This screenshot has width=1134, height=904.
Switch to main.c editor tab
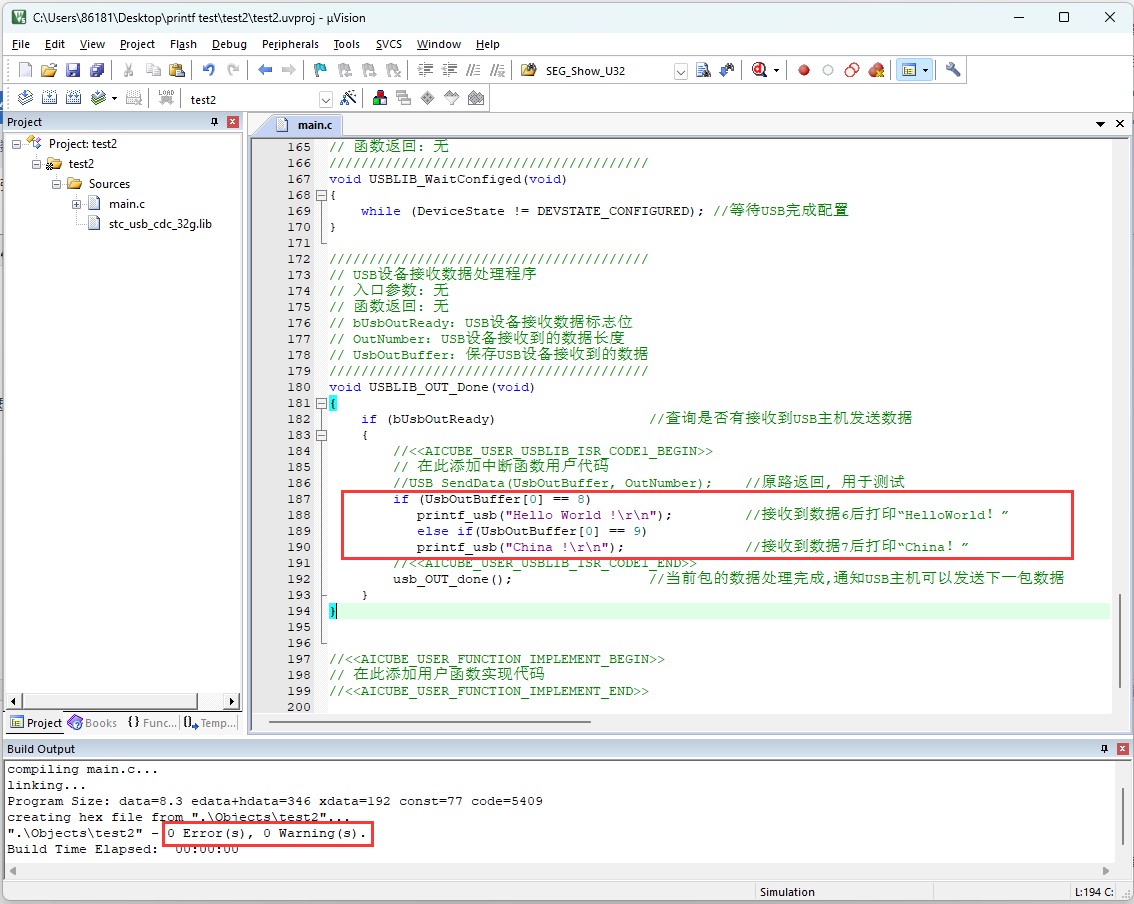coord(305,125)
